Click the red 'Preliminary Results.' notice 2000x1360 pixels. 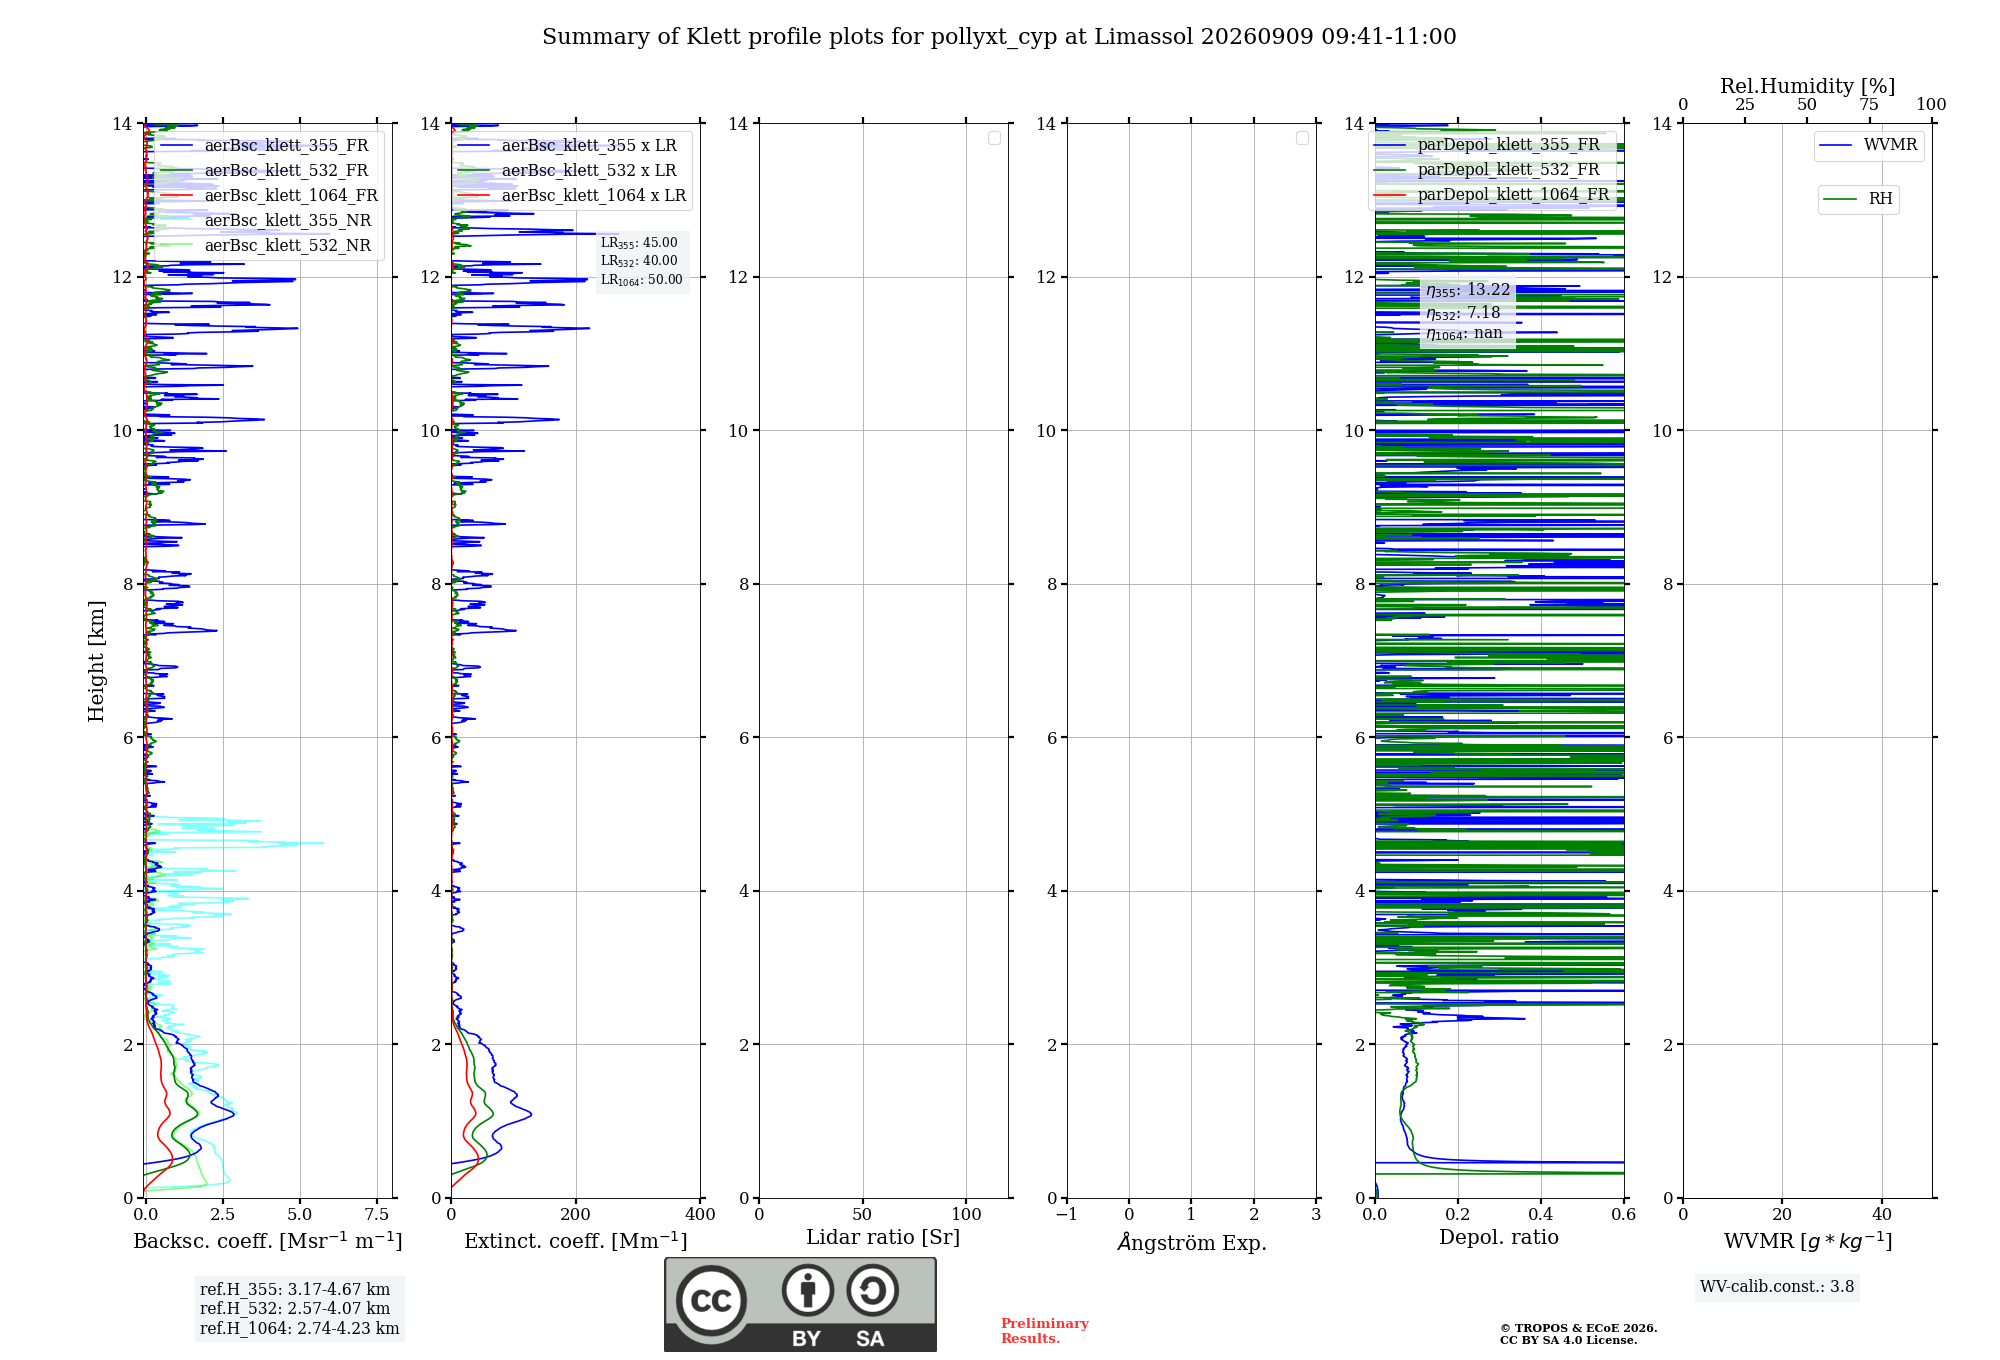pos(1045,1331)
